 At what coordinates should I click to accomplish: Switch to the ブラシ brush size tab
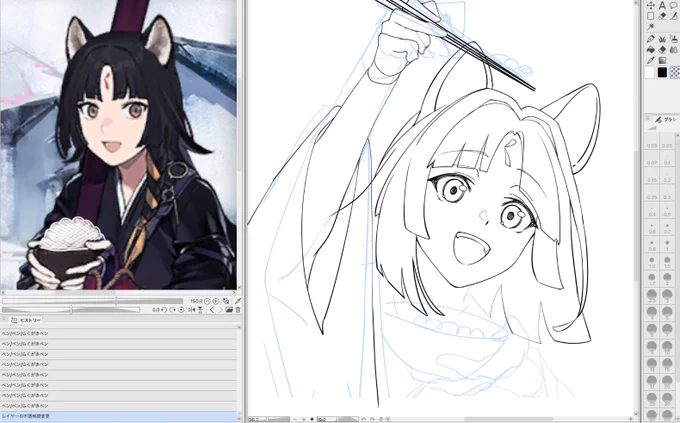667,120
